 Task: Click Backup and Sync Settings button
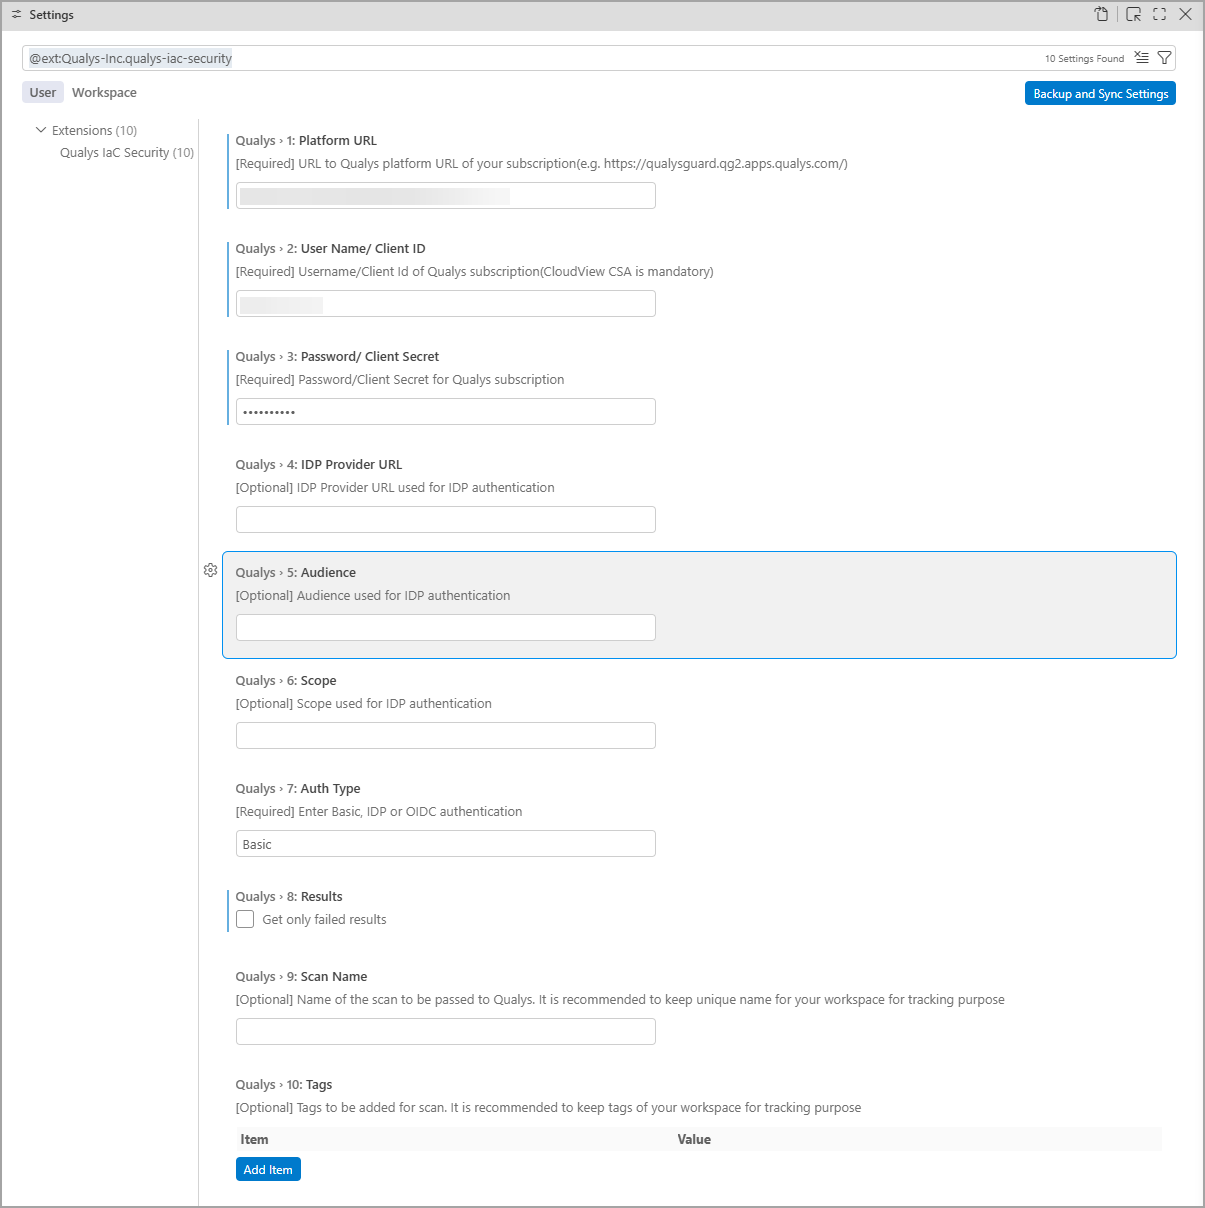click(1100, 93)
